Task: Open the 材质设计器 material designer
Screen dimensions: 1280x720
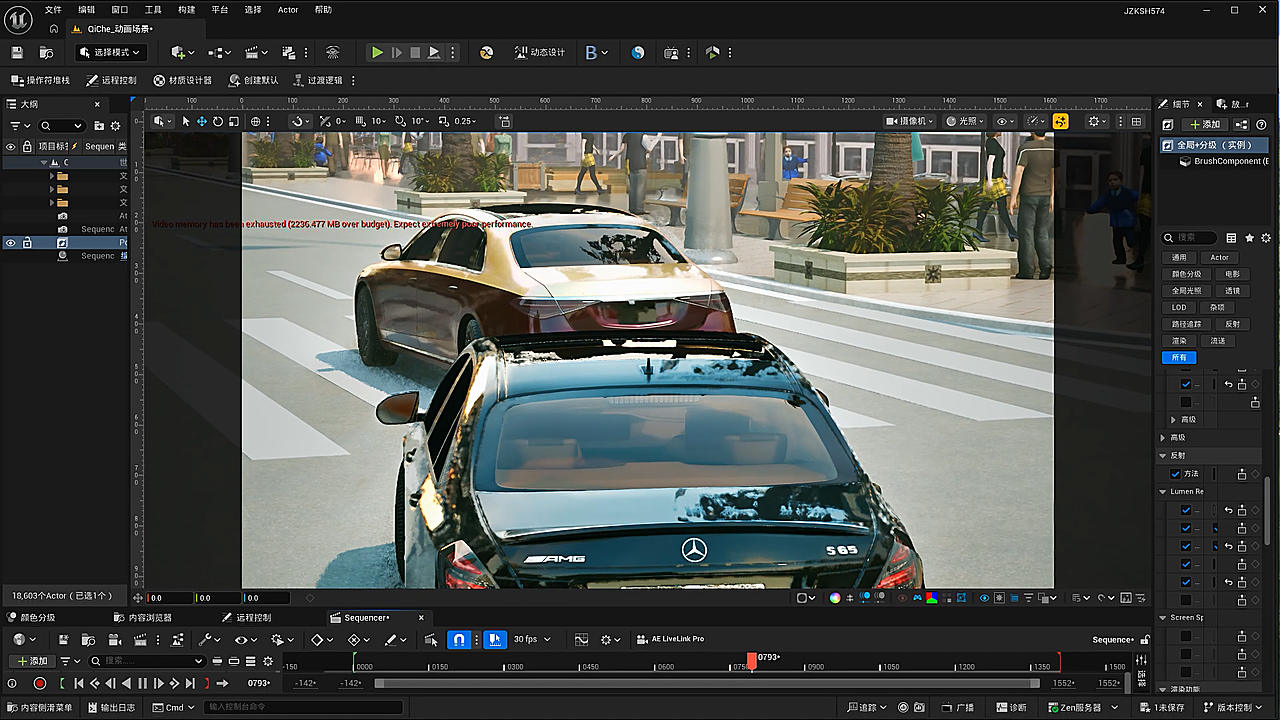Action: tap(183, 80)
